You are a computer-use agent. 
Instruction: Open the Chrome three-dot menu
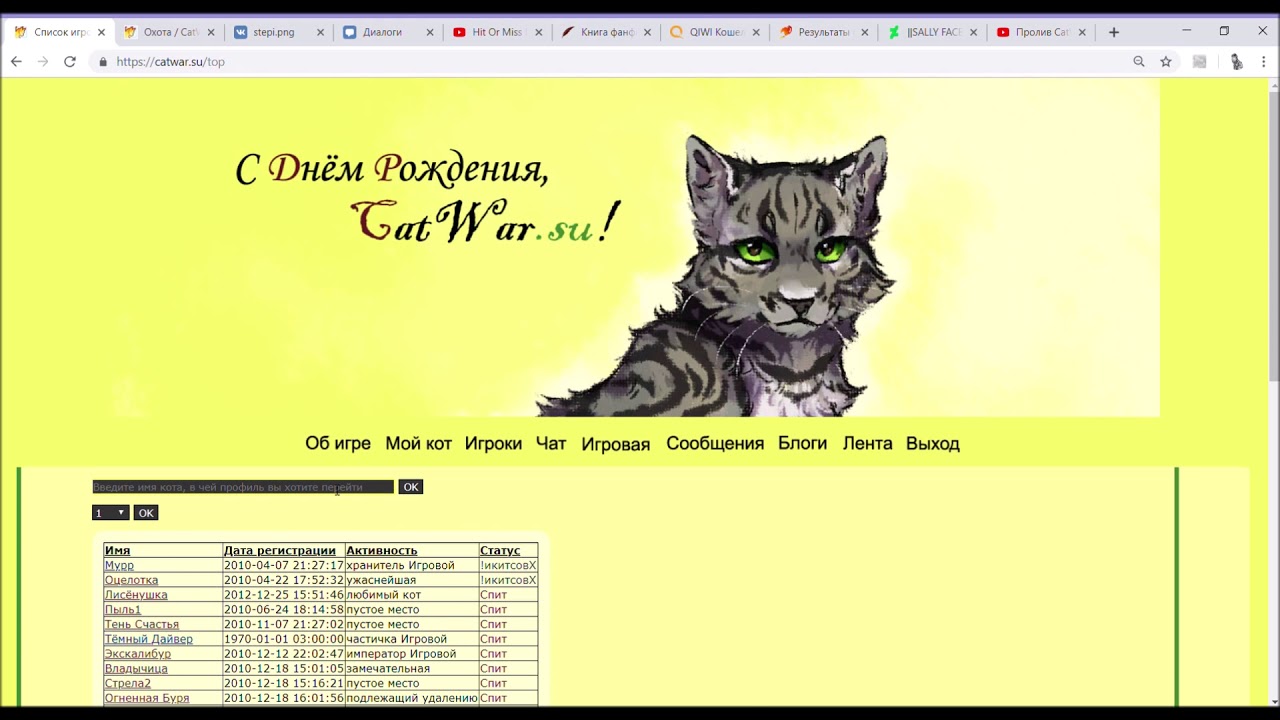[x=1264, y=61]
